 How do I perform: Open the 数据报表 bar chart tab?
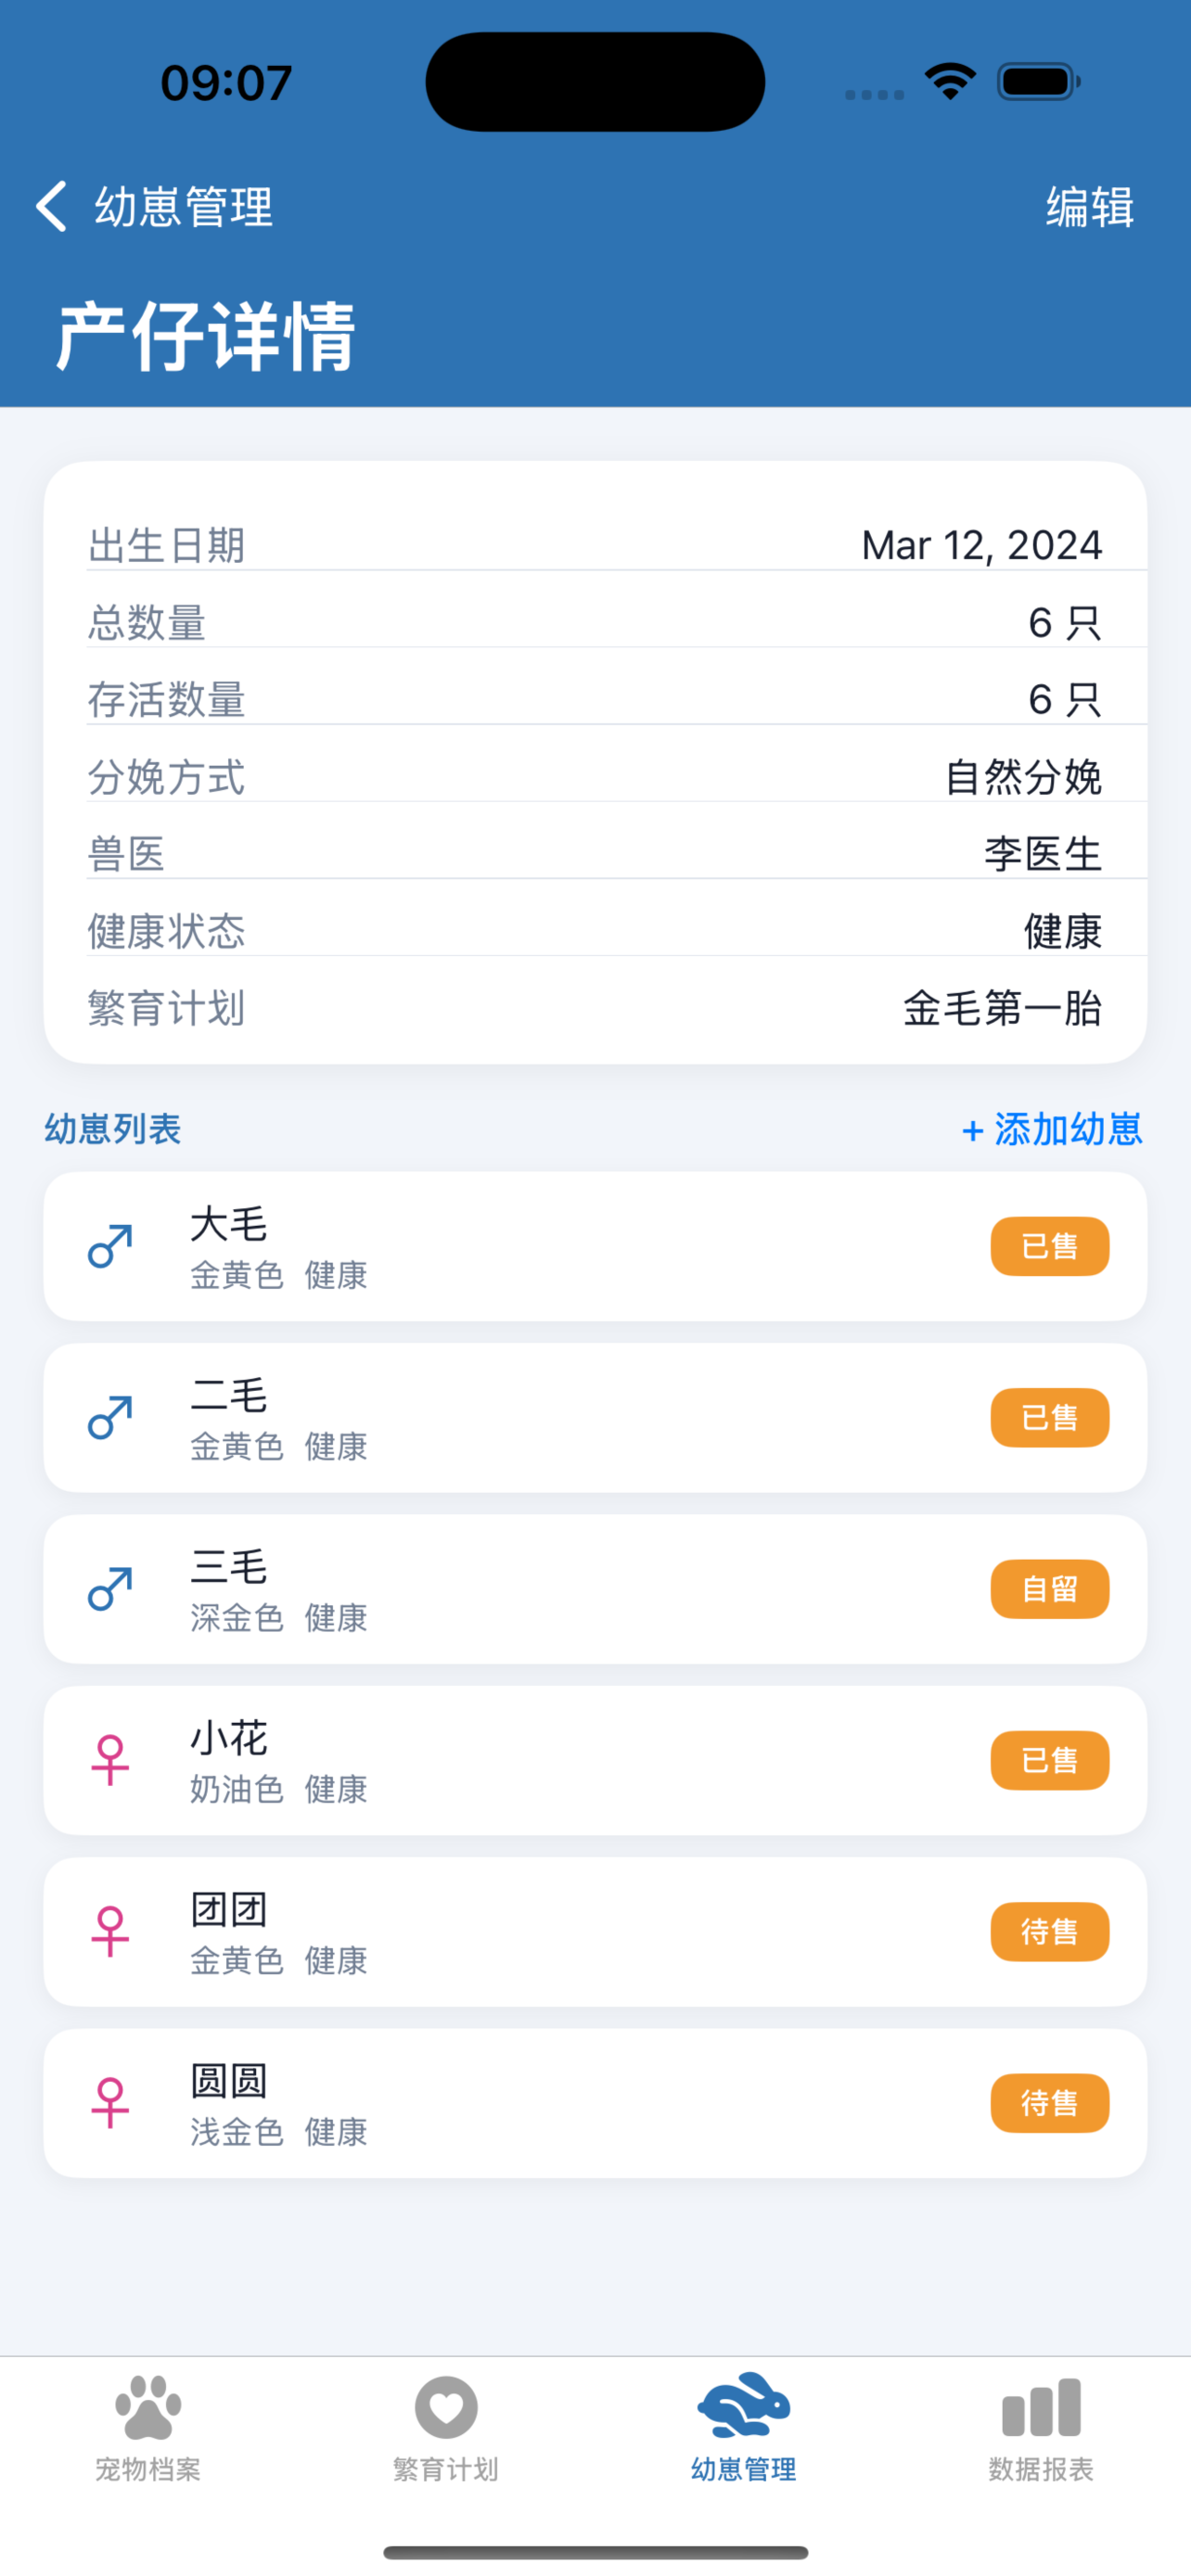click(1041, 2429)
